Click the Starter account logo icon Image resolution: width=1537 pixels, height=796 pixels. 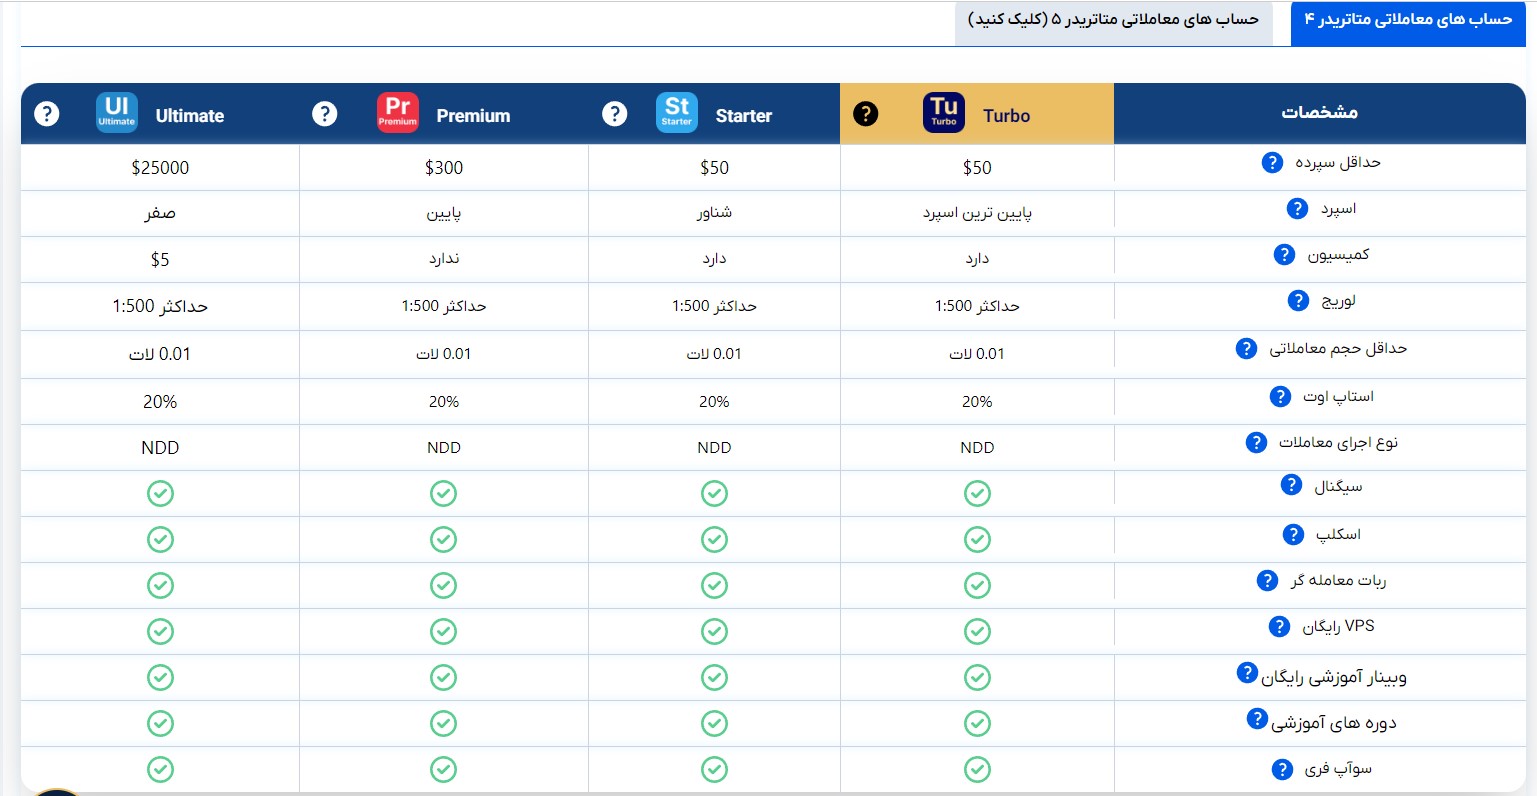click(x=677, y=112)
